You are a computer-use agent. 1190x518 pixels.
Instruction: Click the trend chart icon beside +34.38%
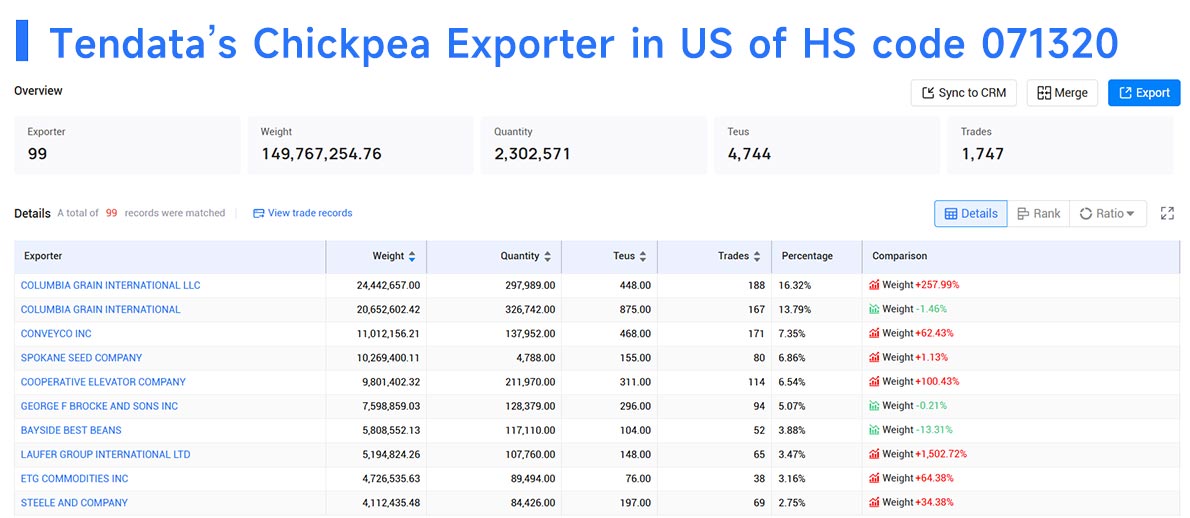point(874,503)
